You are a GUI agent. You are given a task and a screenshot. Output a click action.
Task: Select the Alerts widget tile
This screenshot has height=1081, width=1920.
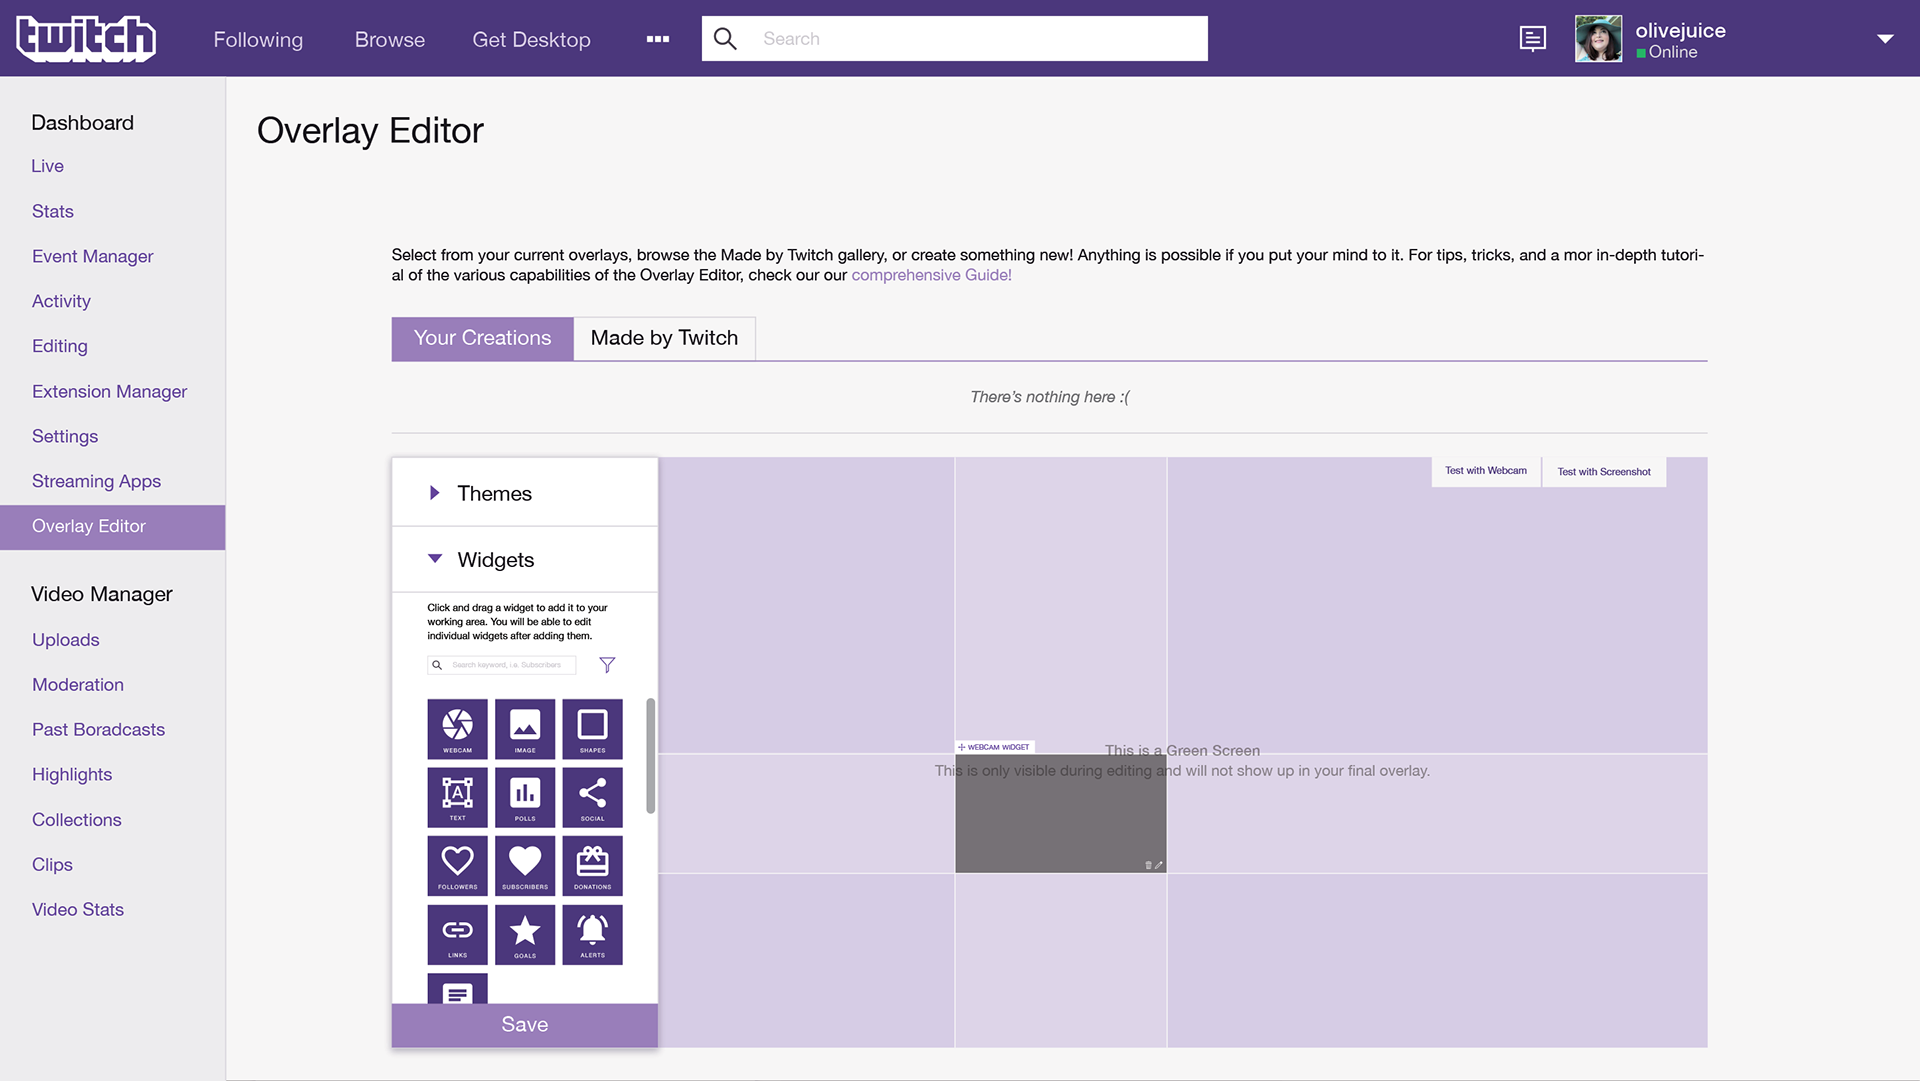[x=592, y=934]
